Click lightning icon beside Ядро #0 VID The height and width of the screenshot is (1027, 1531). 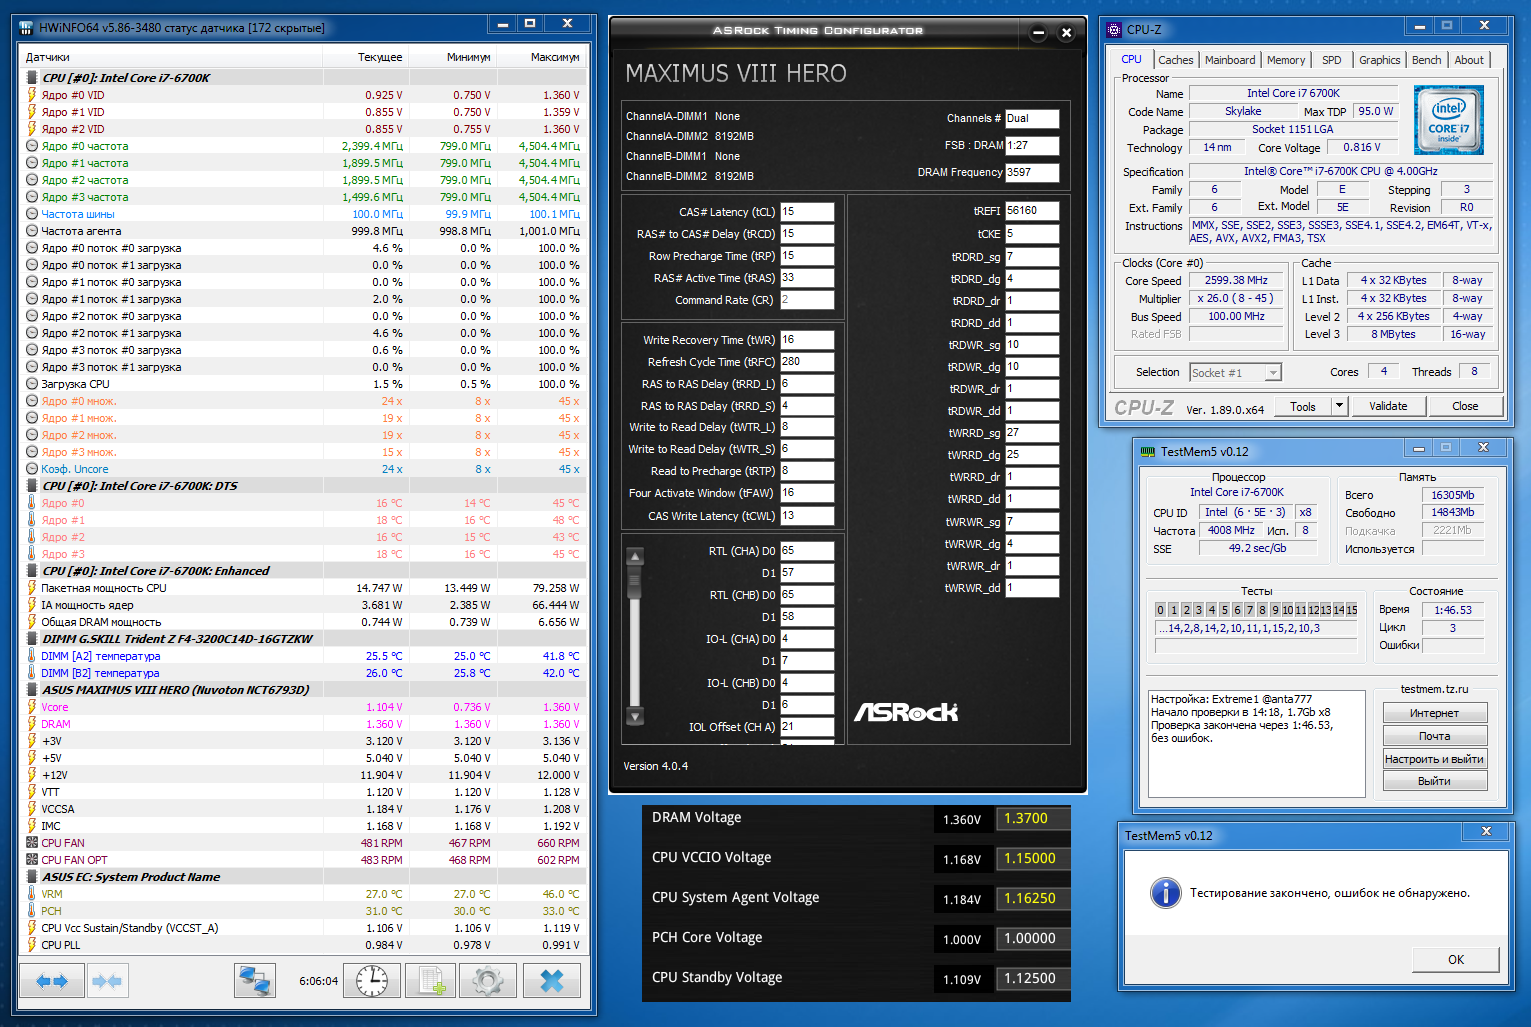click(32, 95)
